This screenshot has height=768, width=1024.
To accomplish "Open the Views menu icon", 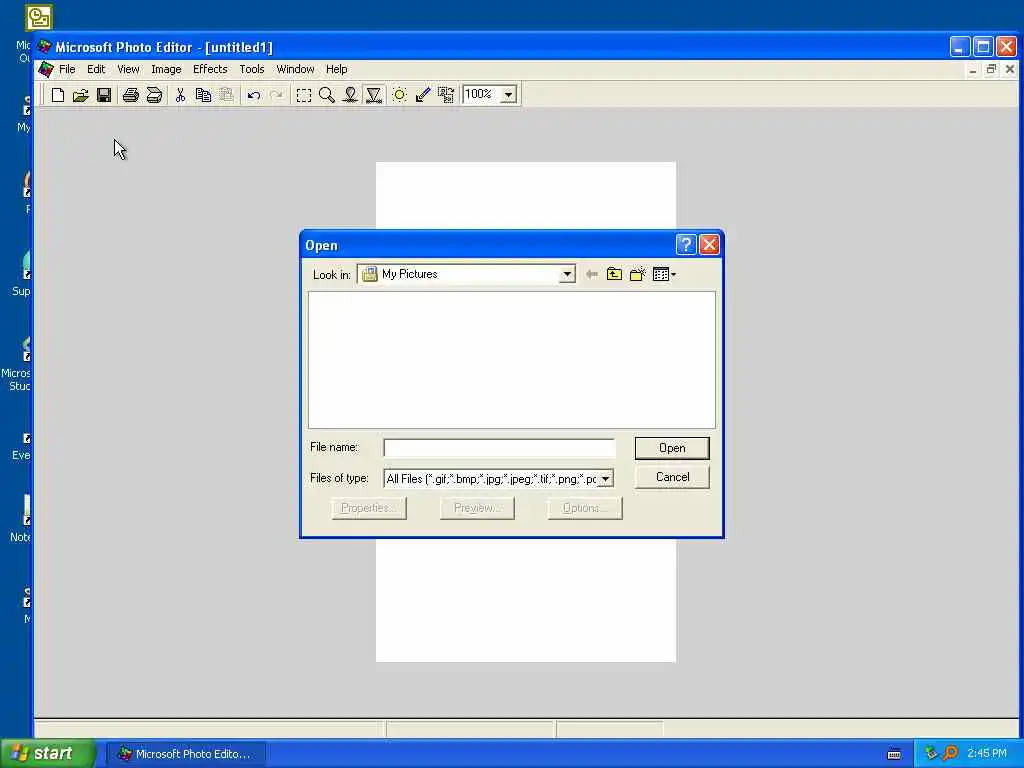I will pos(664,274).
